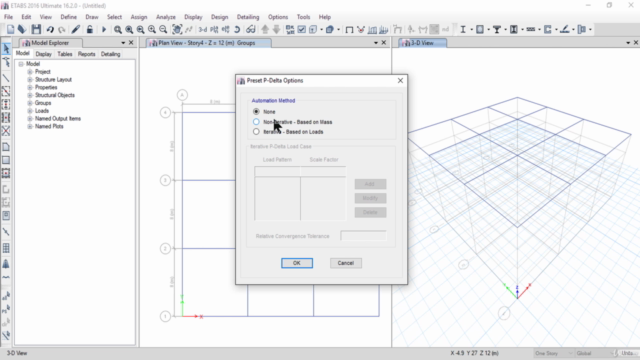Expand the Loads tree node
The width and height of the screenshot is (640, 360).
[x=30, y=111]
